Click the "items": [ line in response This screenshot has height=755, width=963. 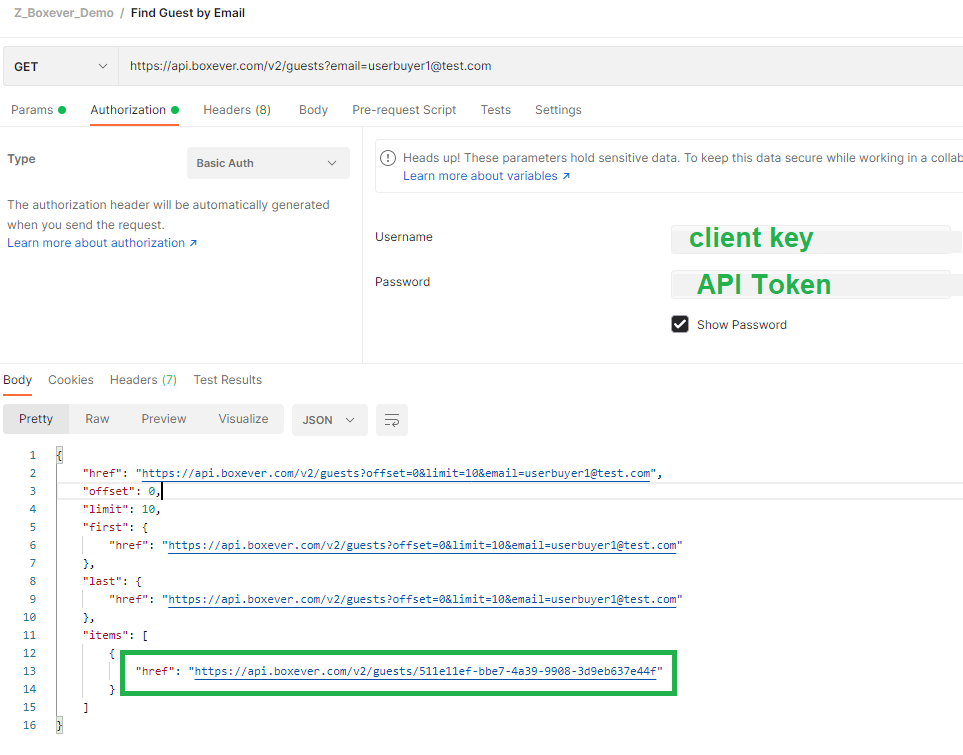tap(115, 635)
